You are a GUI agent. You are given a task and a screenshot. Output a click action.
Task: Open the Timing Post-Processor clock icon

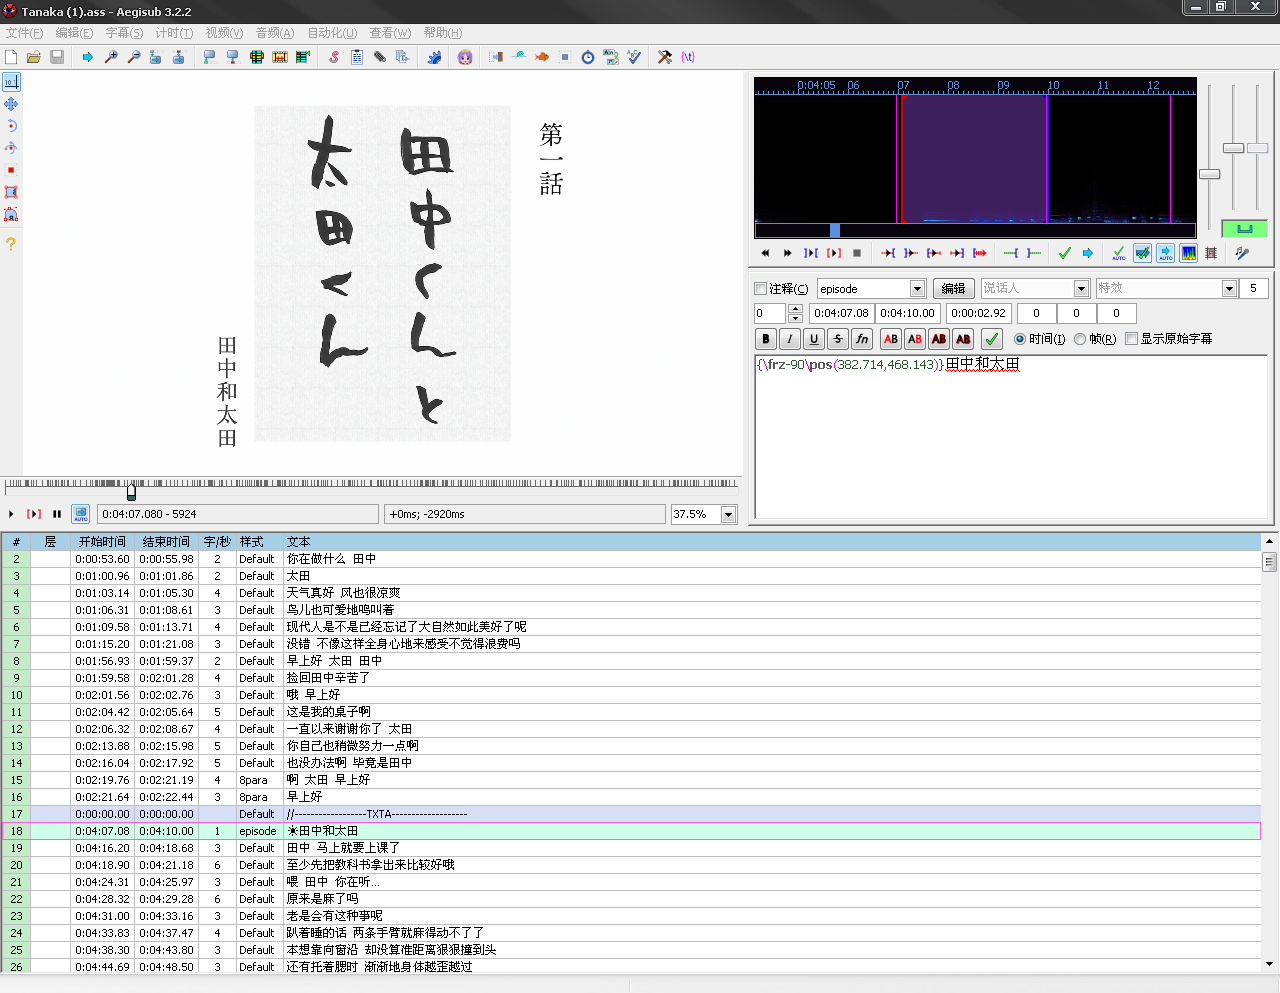click(588, 57)
